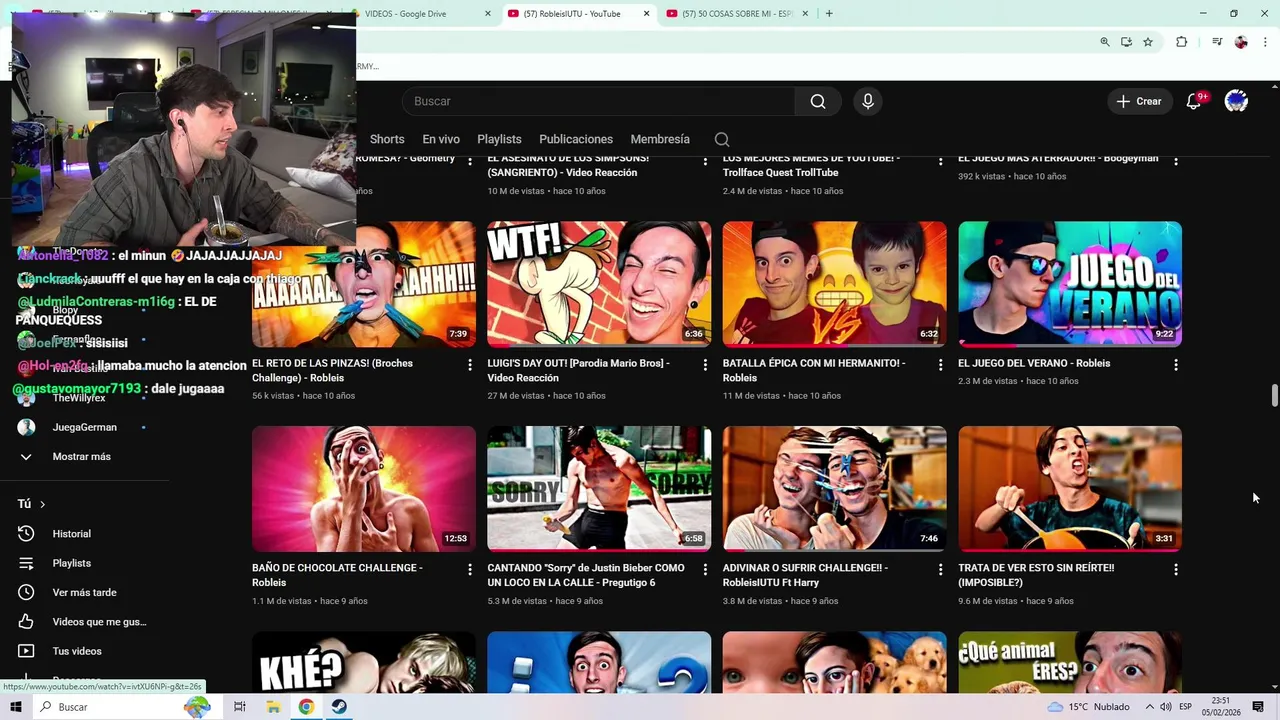Open BATALLA ÉPICA CON MI HERMANITO title

click(814, 370)
